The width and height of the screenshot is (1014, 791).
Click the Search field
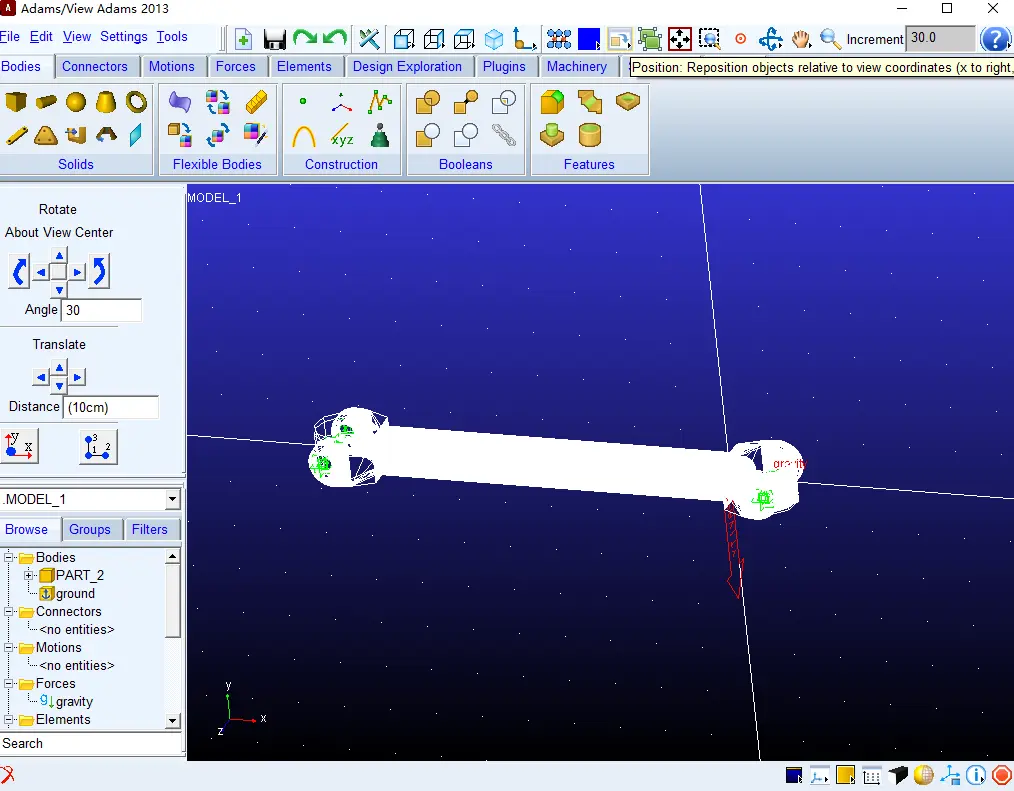pyautogui.click(x=92, y=744)
